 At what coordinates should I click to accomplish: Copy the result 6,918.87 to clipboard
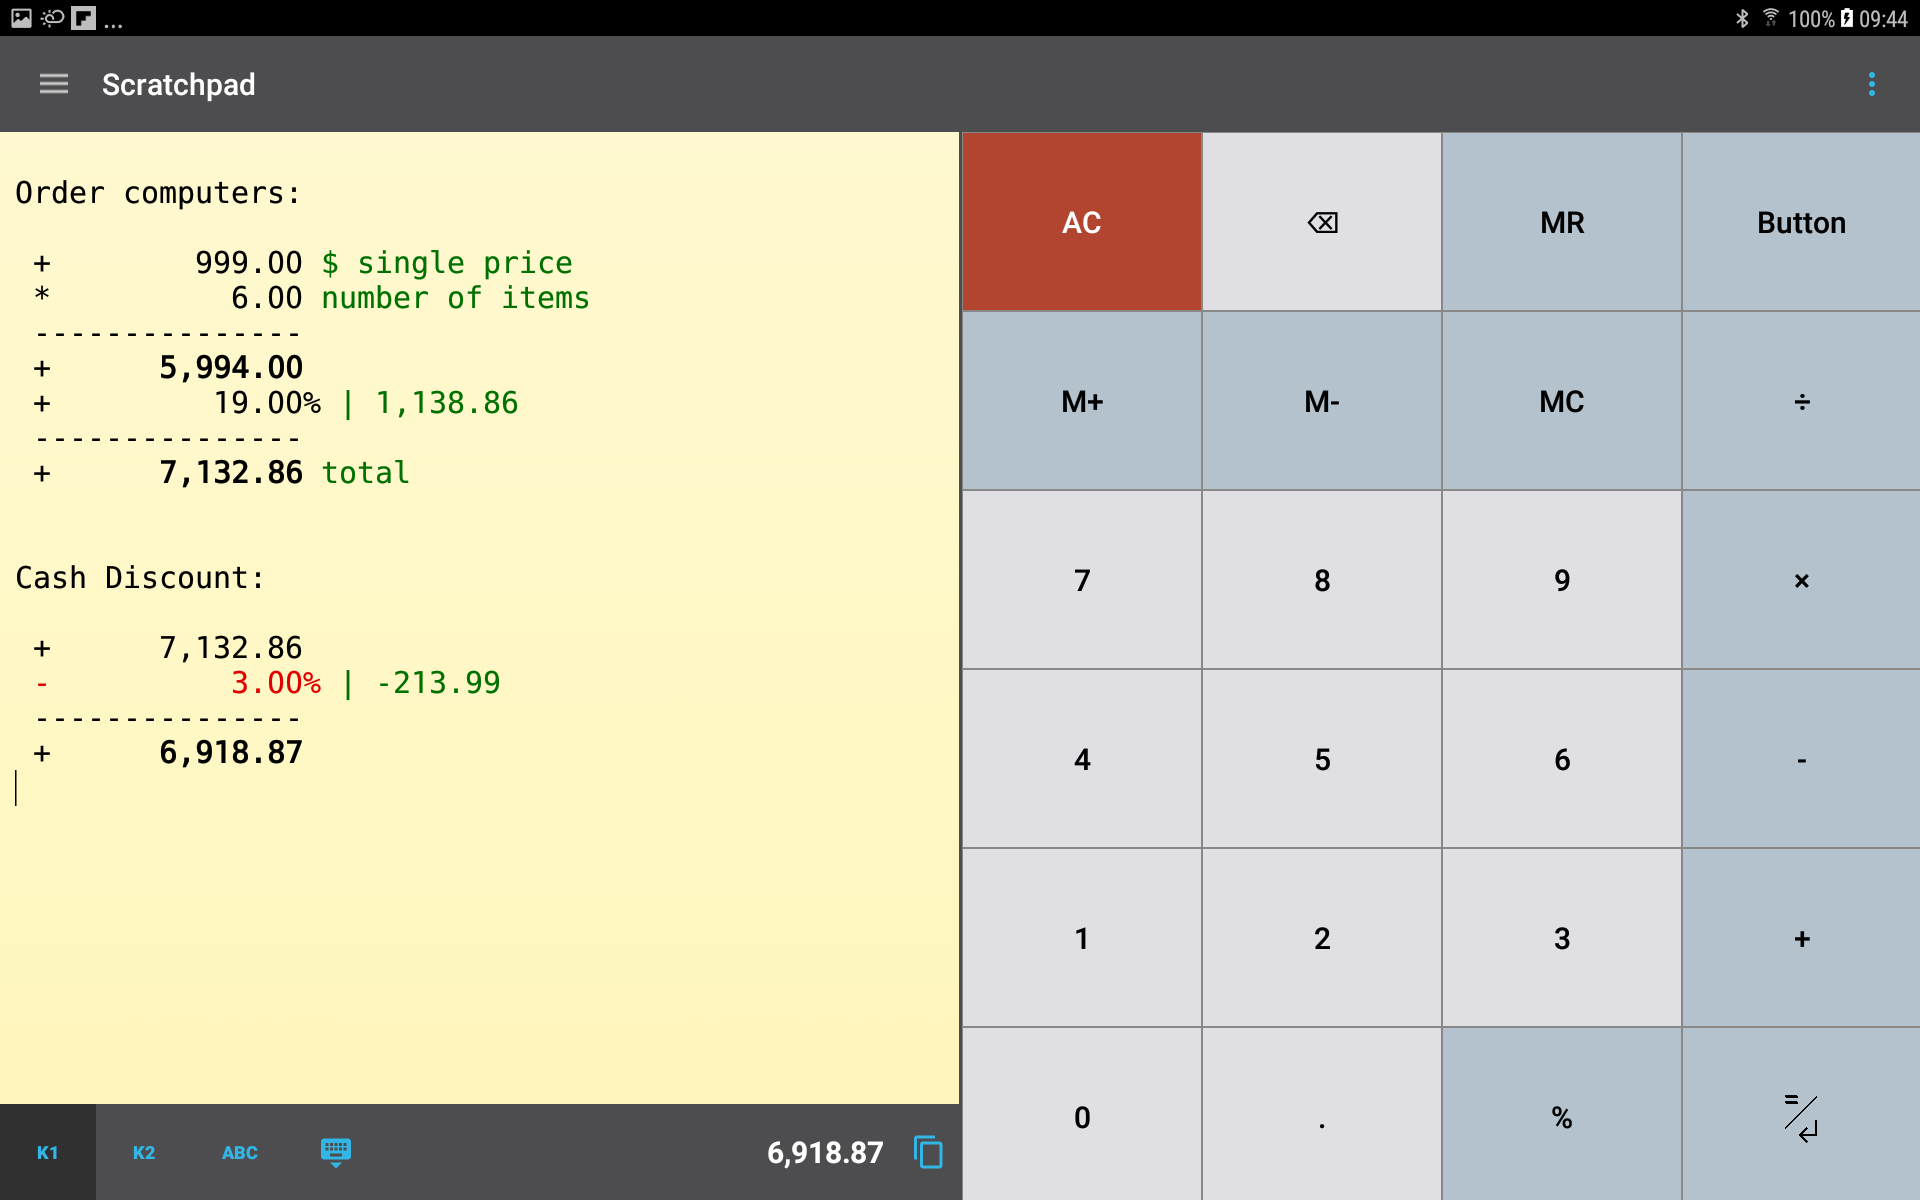point(927,1152)
